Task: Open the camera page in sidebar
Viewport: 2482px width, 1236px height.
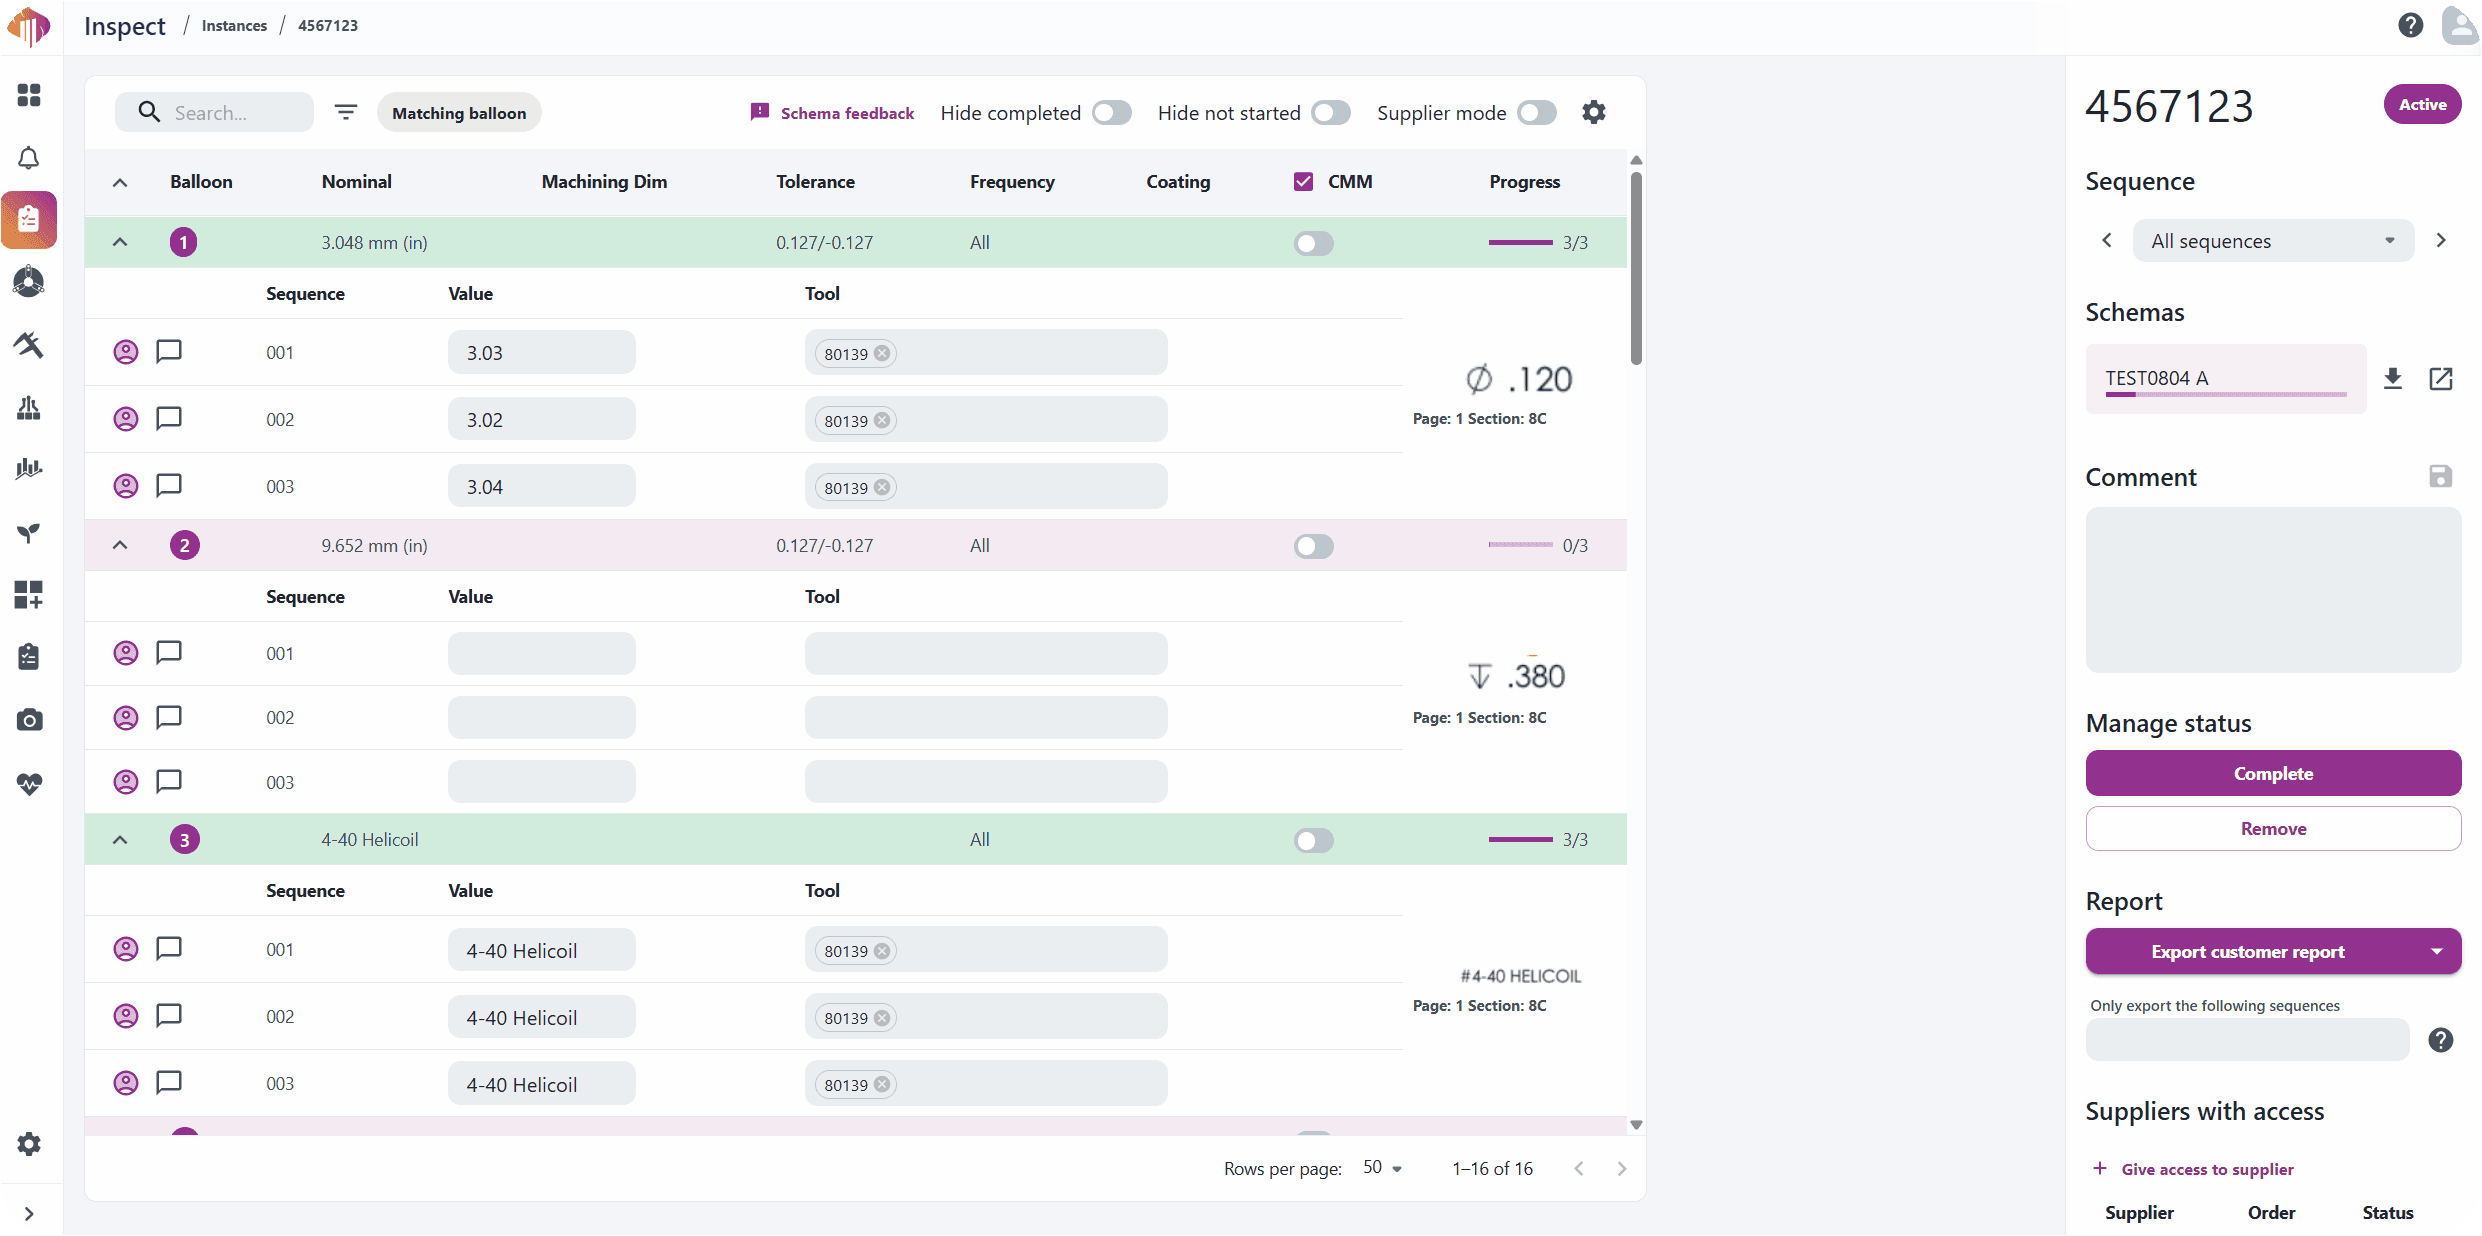Action: pyautogui.click(x=29, y=720)
